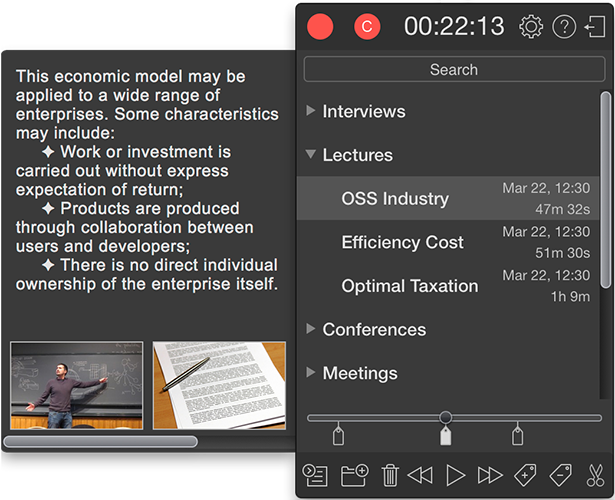
Task: Click the red record button
Action: [x=320, y=27]
